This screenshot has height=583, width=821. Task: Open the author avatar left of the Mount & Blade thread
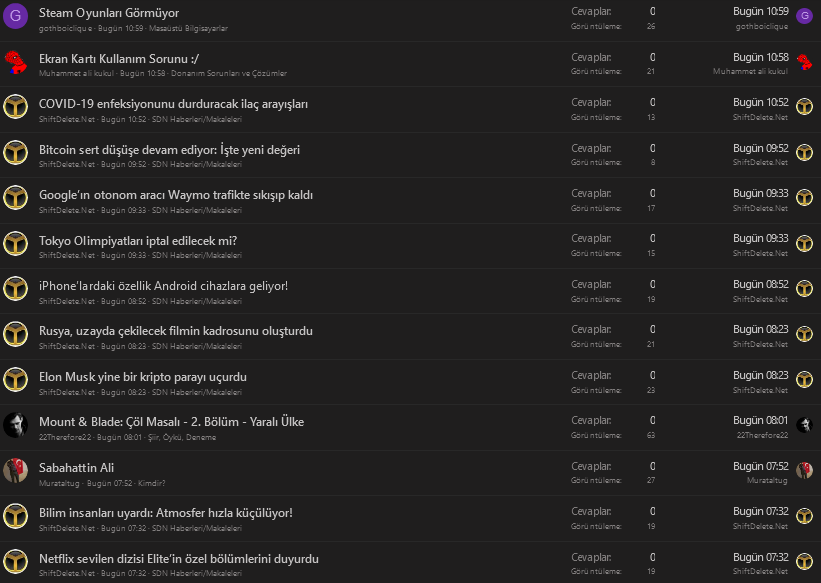click(x=15, y=425)
